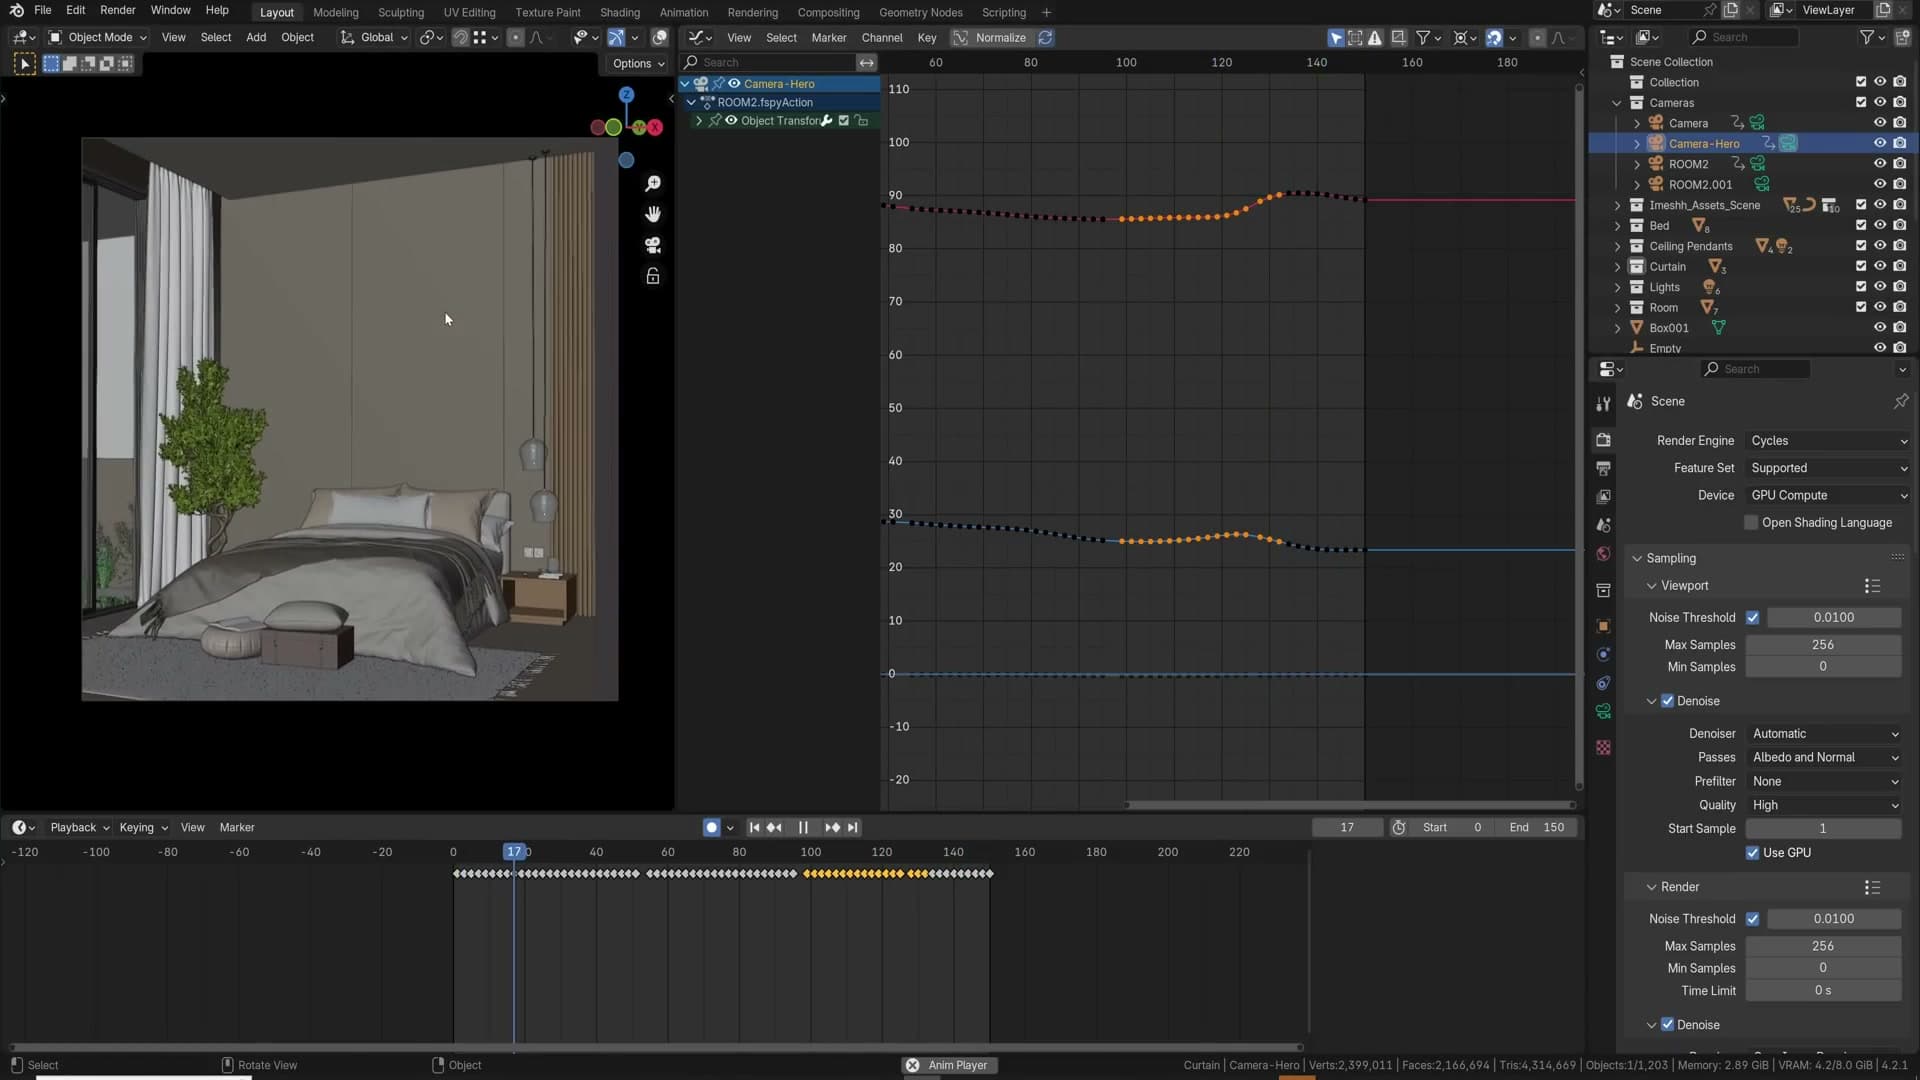This screenshot has width=1920, height=1080.
Task: Open the Physics properties tab
Action: click(1603, 654)
